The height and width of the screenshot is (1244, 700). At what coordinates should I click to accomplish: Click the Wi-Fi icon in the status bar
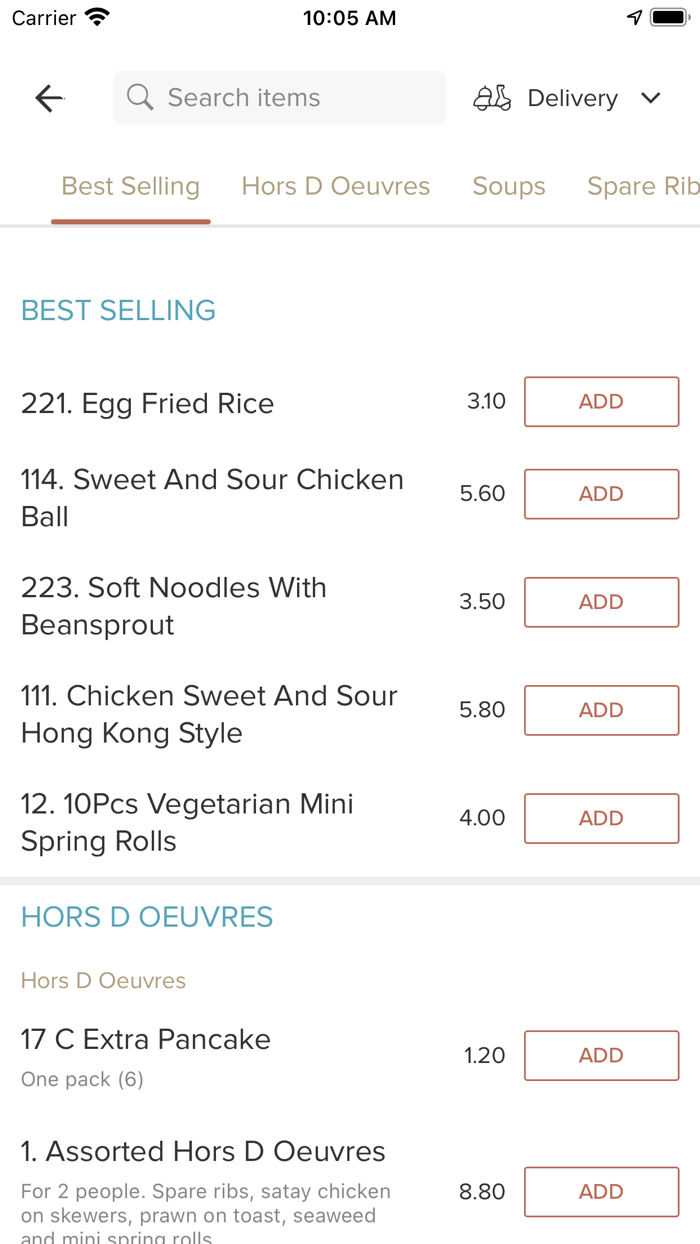pos(94,16)
